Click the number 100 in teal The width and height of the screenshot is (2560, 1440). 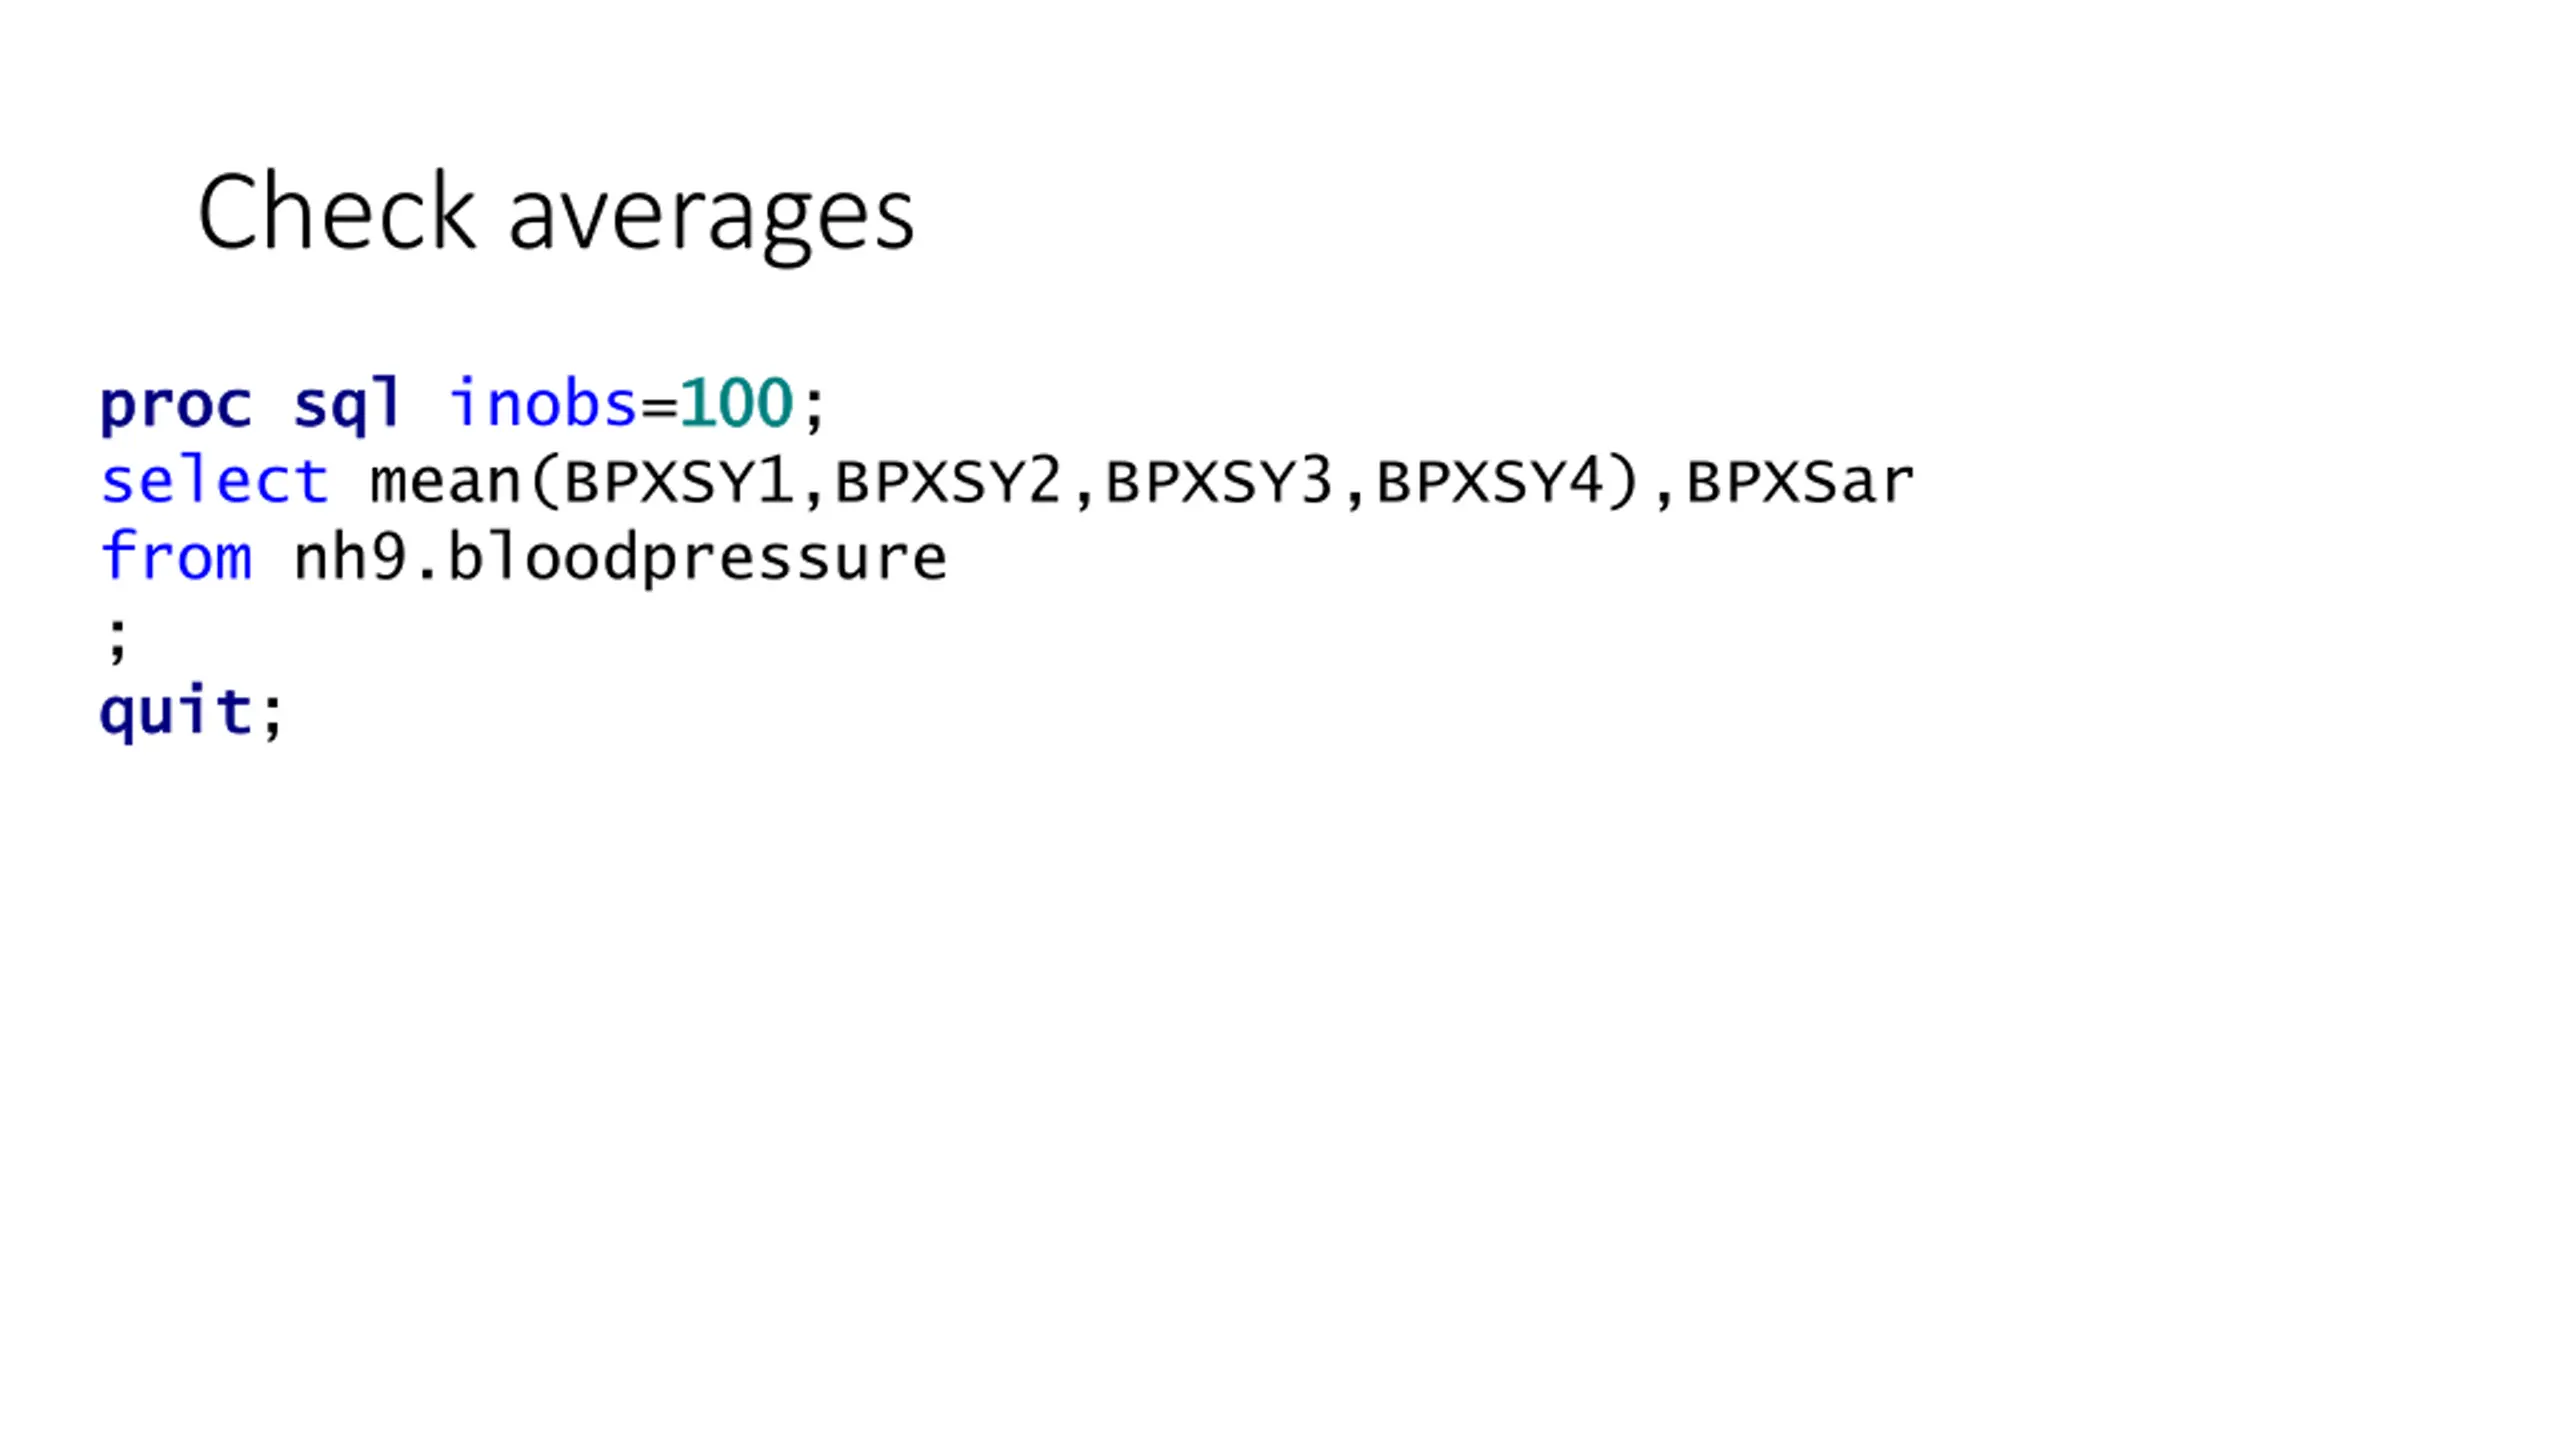[x=736, y=403]
